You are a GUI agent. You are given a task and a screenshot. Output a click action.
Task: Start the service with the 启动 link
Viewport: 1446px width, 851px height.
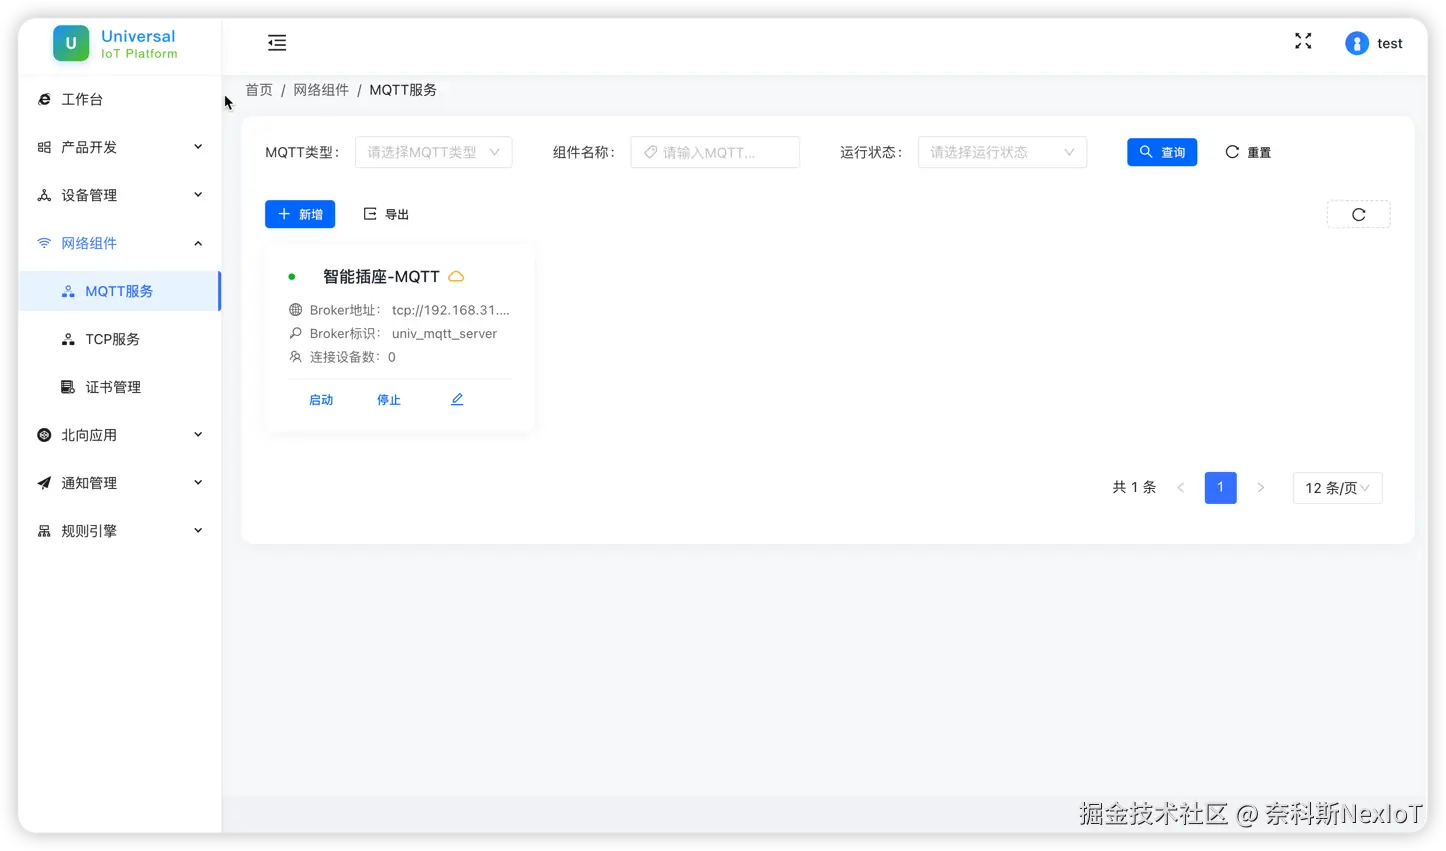coord(321,399)
